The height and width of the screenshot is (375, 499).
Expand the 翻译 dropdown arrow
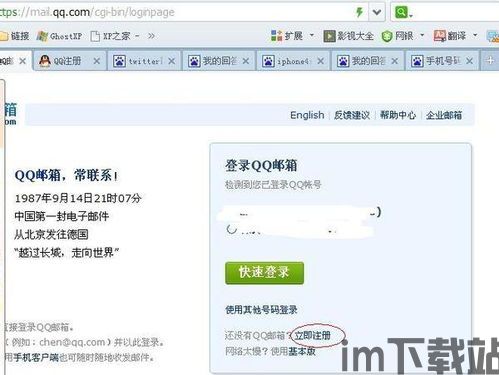475,35
